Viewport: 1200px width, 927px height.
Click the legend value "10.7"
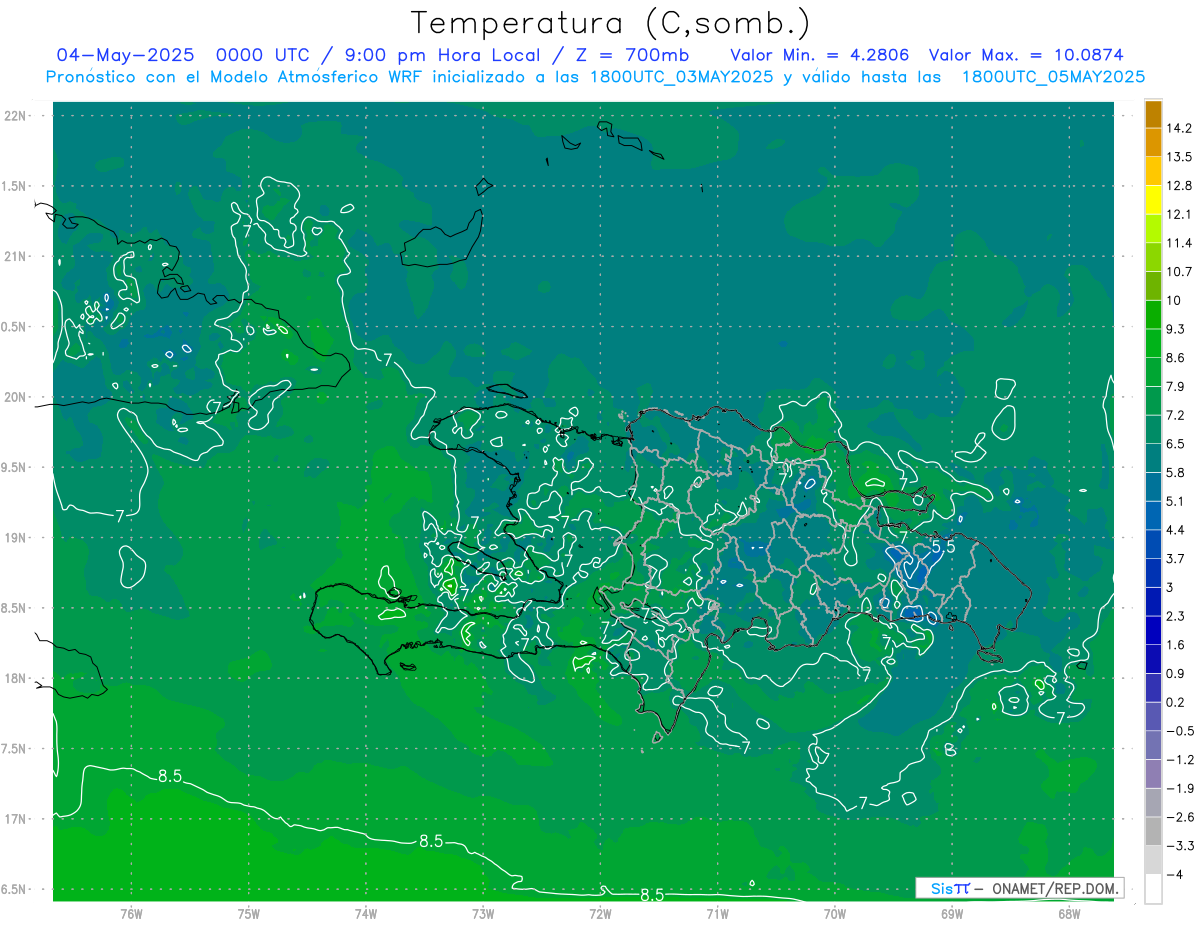[x=1181, y=272]
